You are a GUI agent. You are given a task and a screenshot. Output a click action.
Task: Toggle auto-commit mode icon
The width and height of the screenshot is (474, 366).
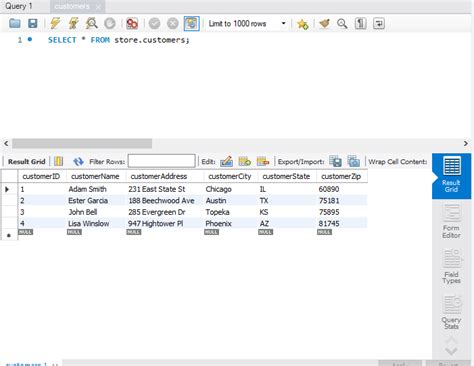(x=192, y=23)
